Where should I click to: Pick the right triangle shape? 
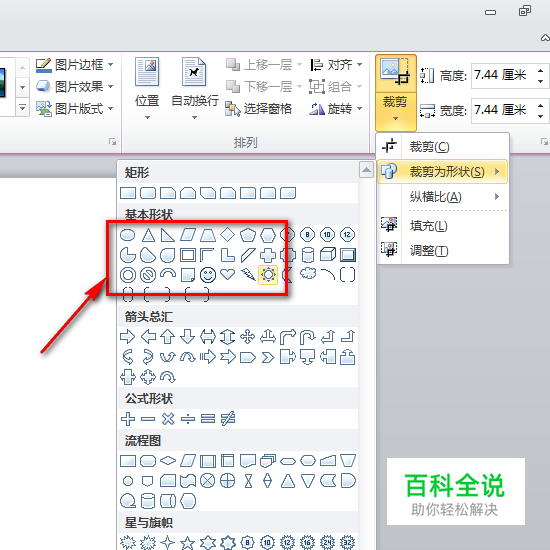tap(168, 235)
